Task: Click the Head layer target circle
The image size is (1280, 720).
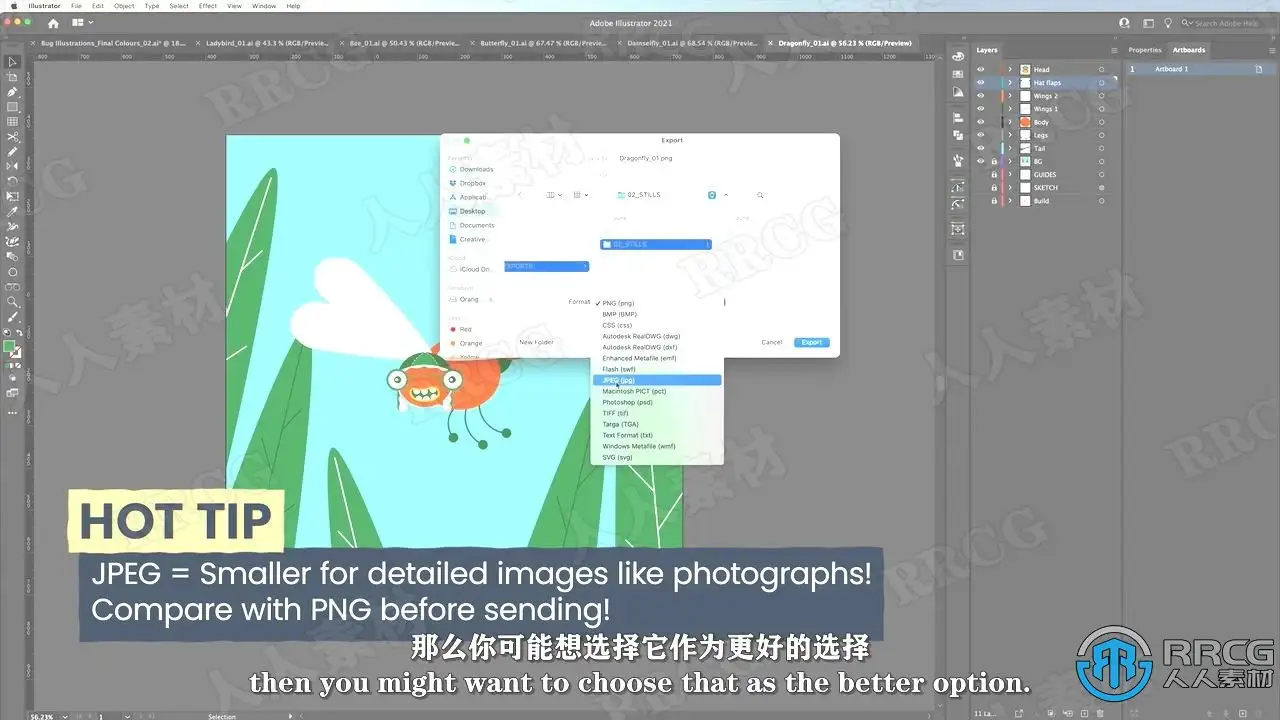Action: click(x=1102, y=70)
